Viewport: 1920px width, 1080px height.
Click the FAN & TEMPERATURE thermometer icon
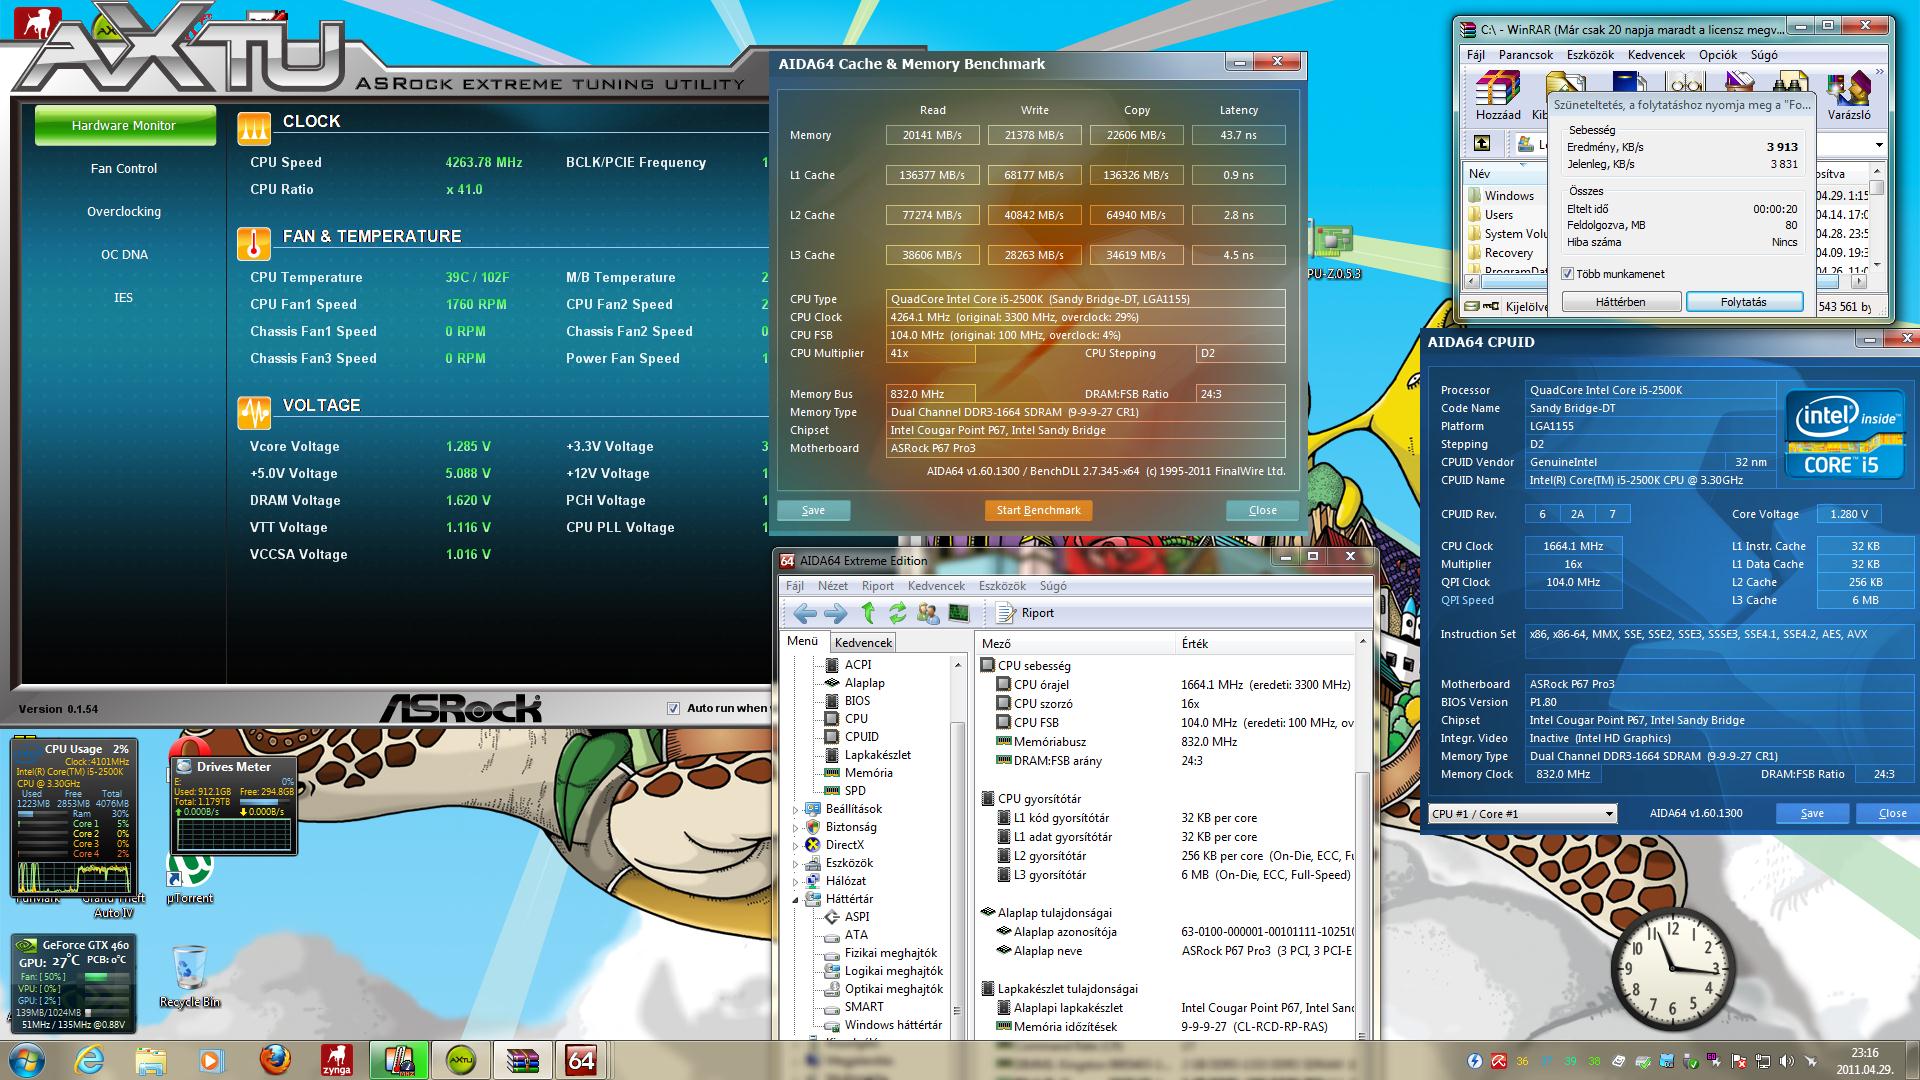[x=254, y=243]
